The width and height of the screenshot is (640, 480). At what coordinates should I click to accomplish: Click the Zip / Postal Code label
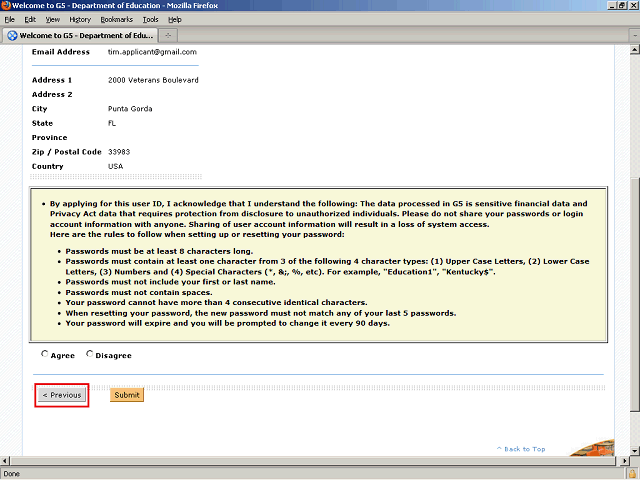67,152
